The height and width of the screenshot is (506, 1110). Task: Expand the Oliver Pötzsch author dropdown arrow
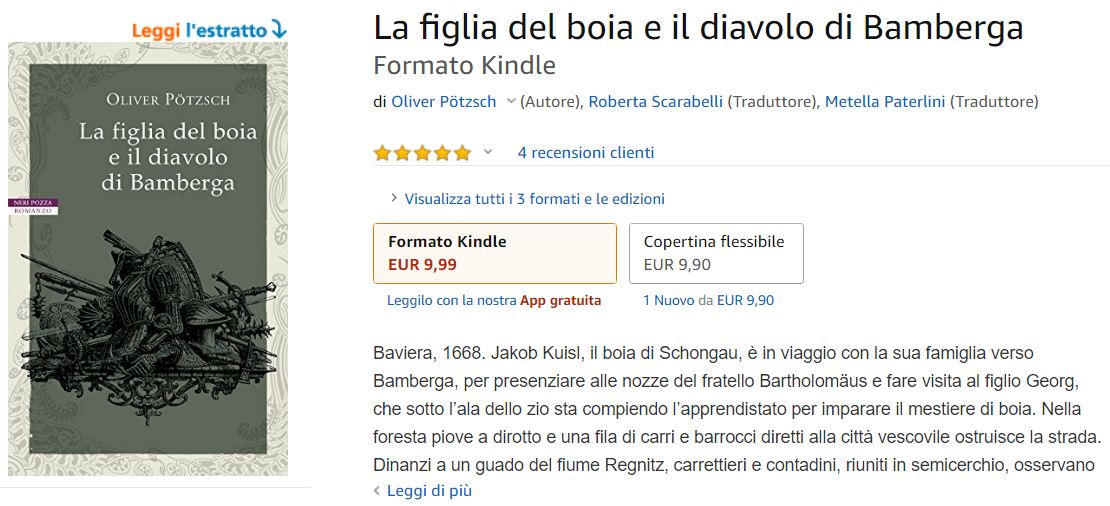(511, 102)
